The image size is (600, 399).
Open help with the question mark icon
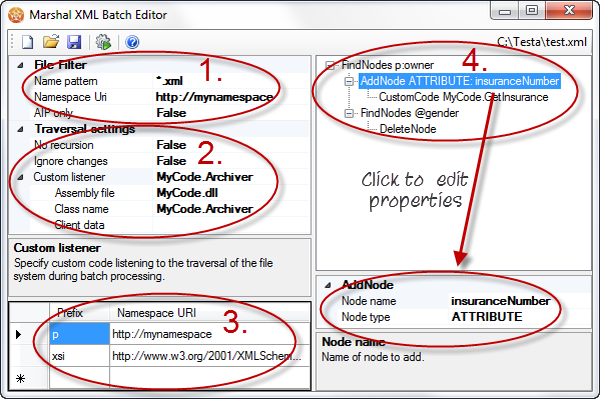pyautogui.click(x=132, y=42)
